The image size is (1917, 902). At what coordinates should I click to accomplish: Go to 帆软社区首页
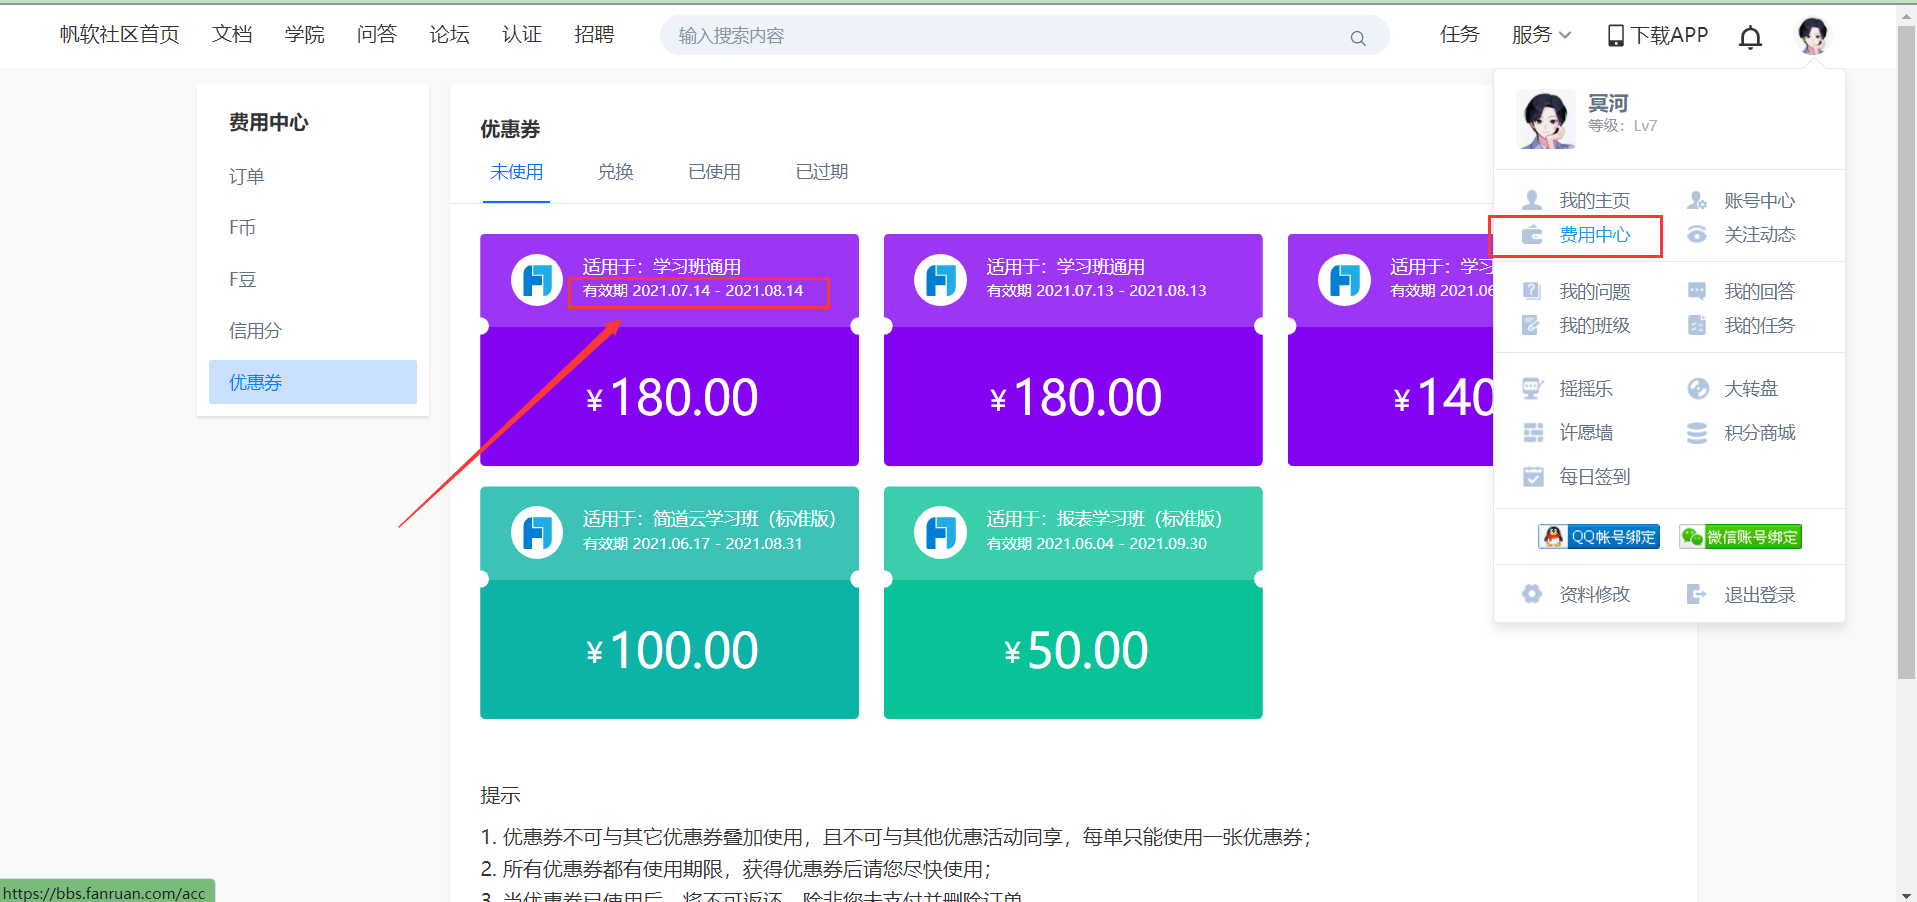[x=119, y=35]
